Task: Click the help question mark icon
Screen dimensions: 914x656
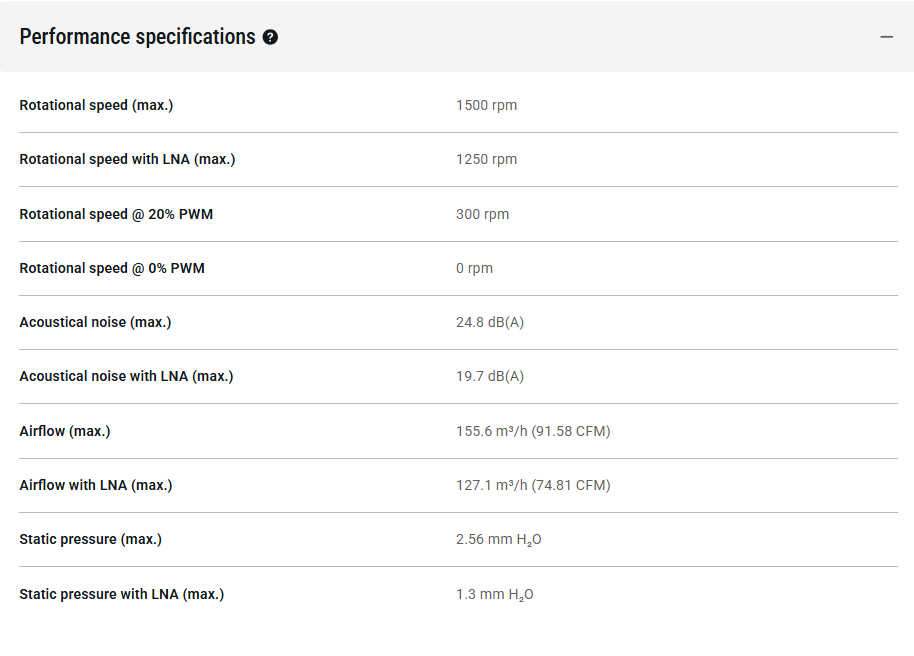Action: pyautogui.click(x=270, y=37)
